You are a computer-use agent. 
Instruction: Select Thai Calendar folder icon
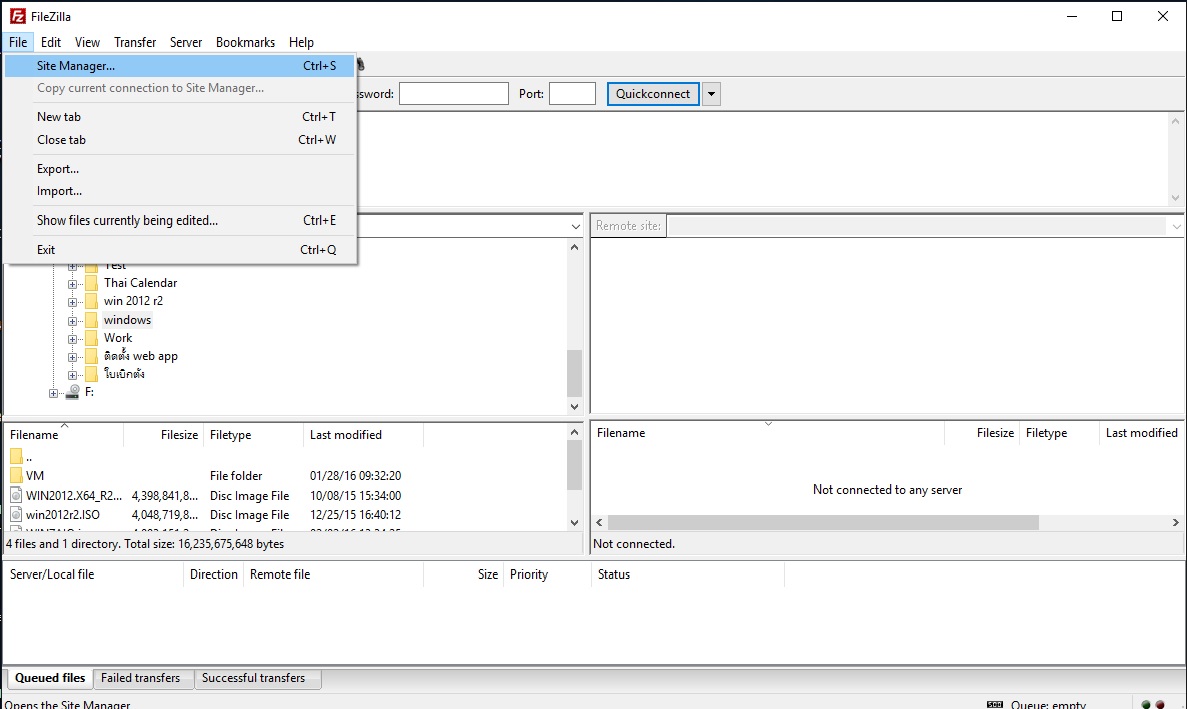pos(92,283)
